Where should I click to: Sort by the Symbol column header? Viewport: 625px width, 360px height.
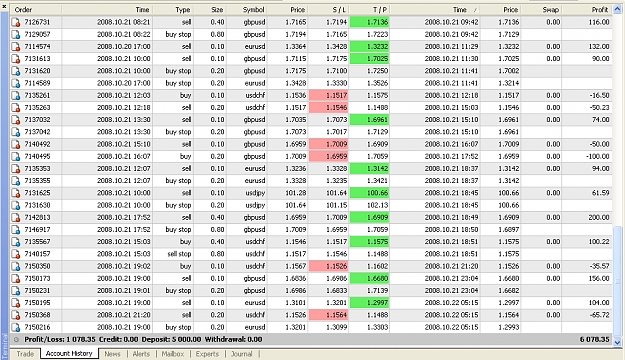(247, 10)
